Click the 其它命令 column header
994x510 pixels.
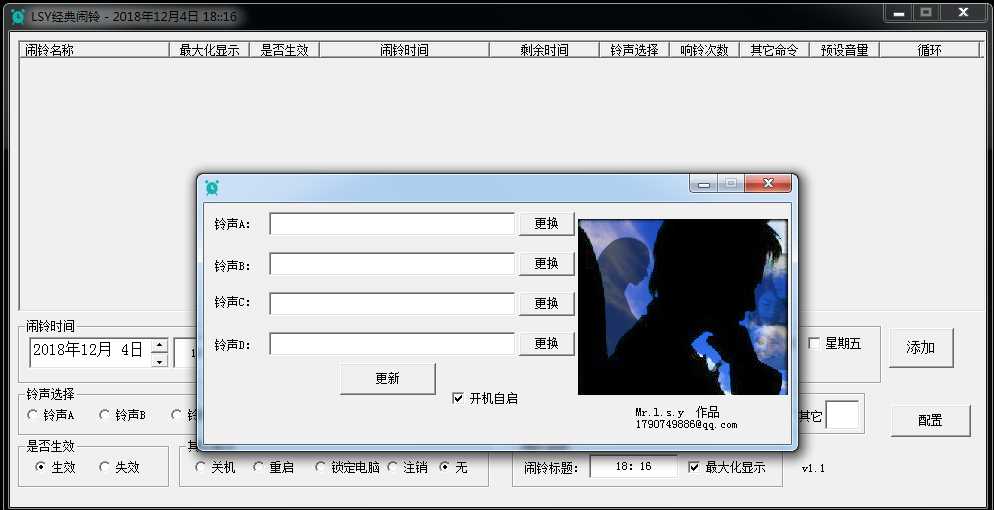tap(775, 50)
